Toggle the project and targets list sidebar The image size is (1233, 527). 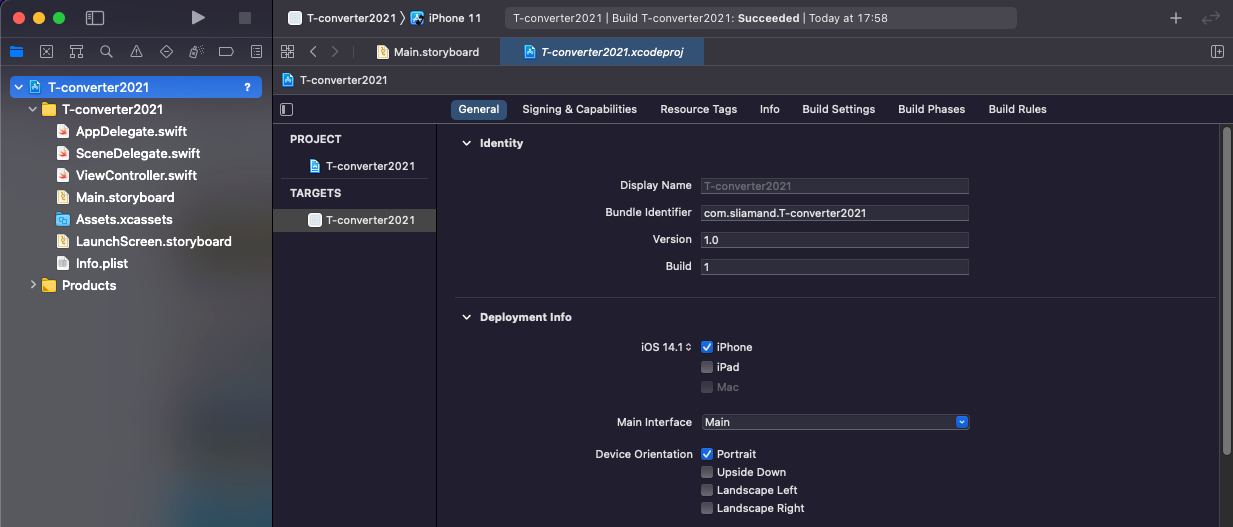tap(287, 109)
